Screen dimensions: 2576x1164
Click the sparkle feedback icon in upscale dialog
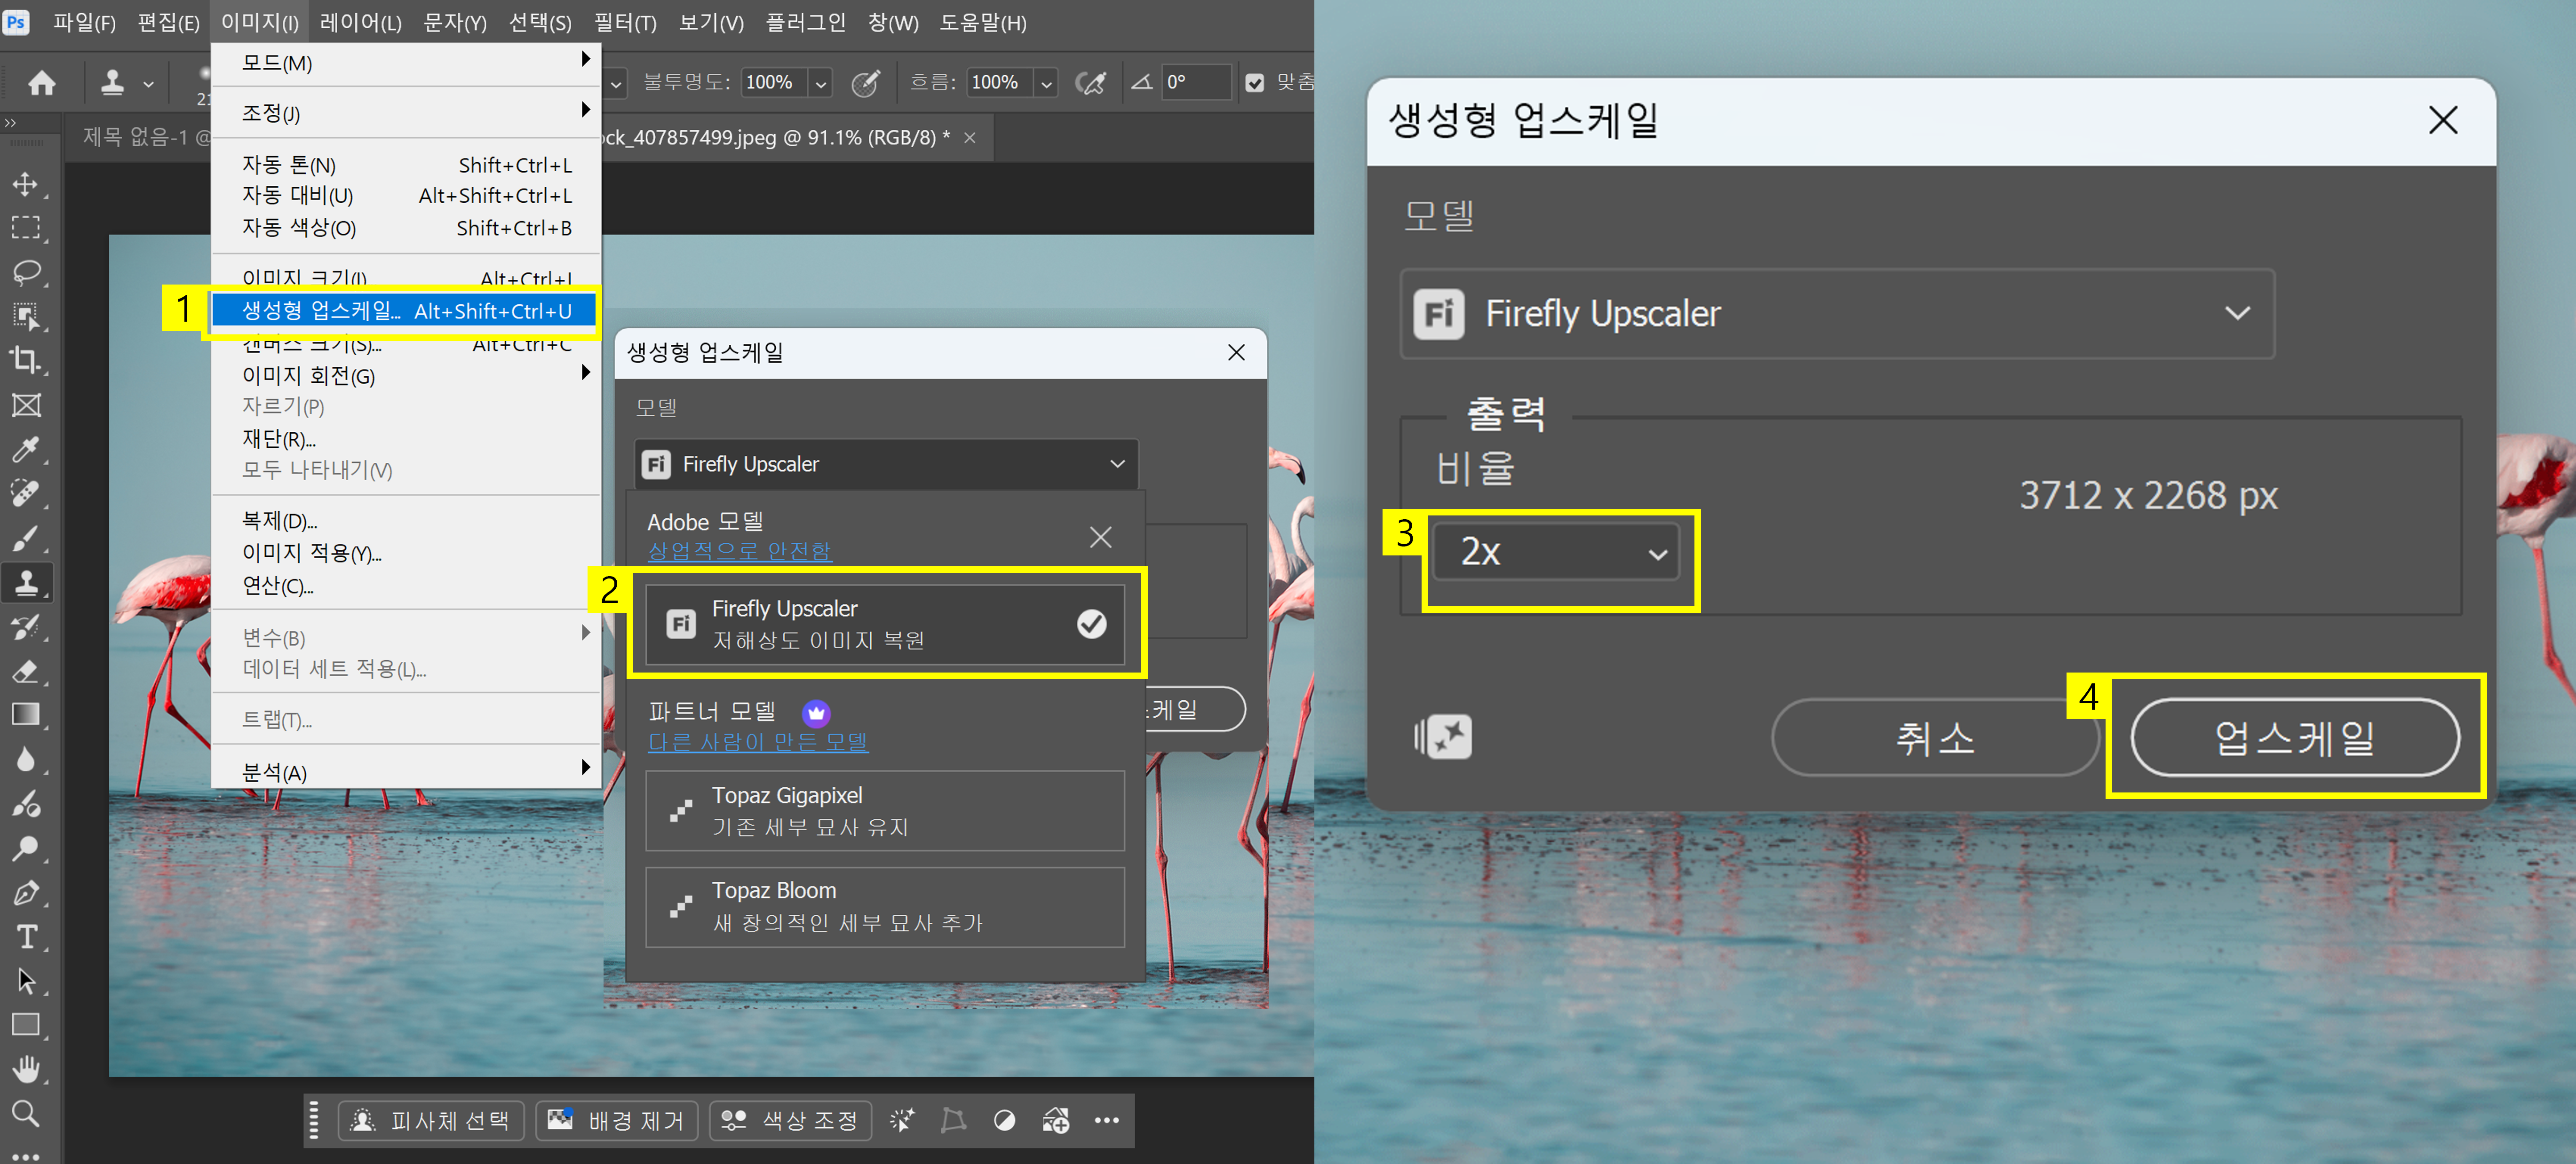pos(1442,737)
